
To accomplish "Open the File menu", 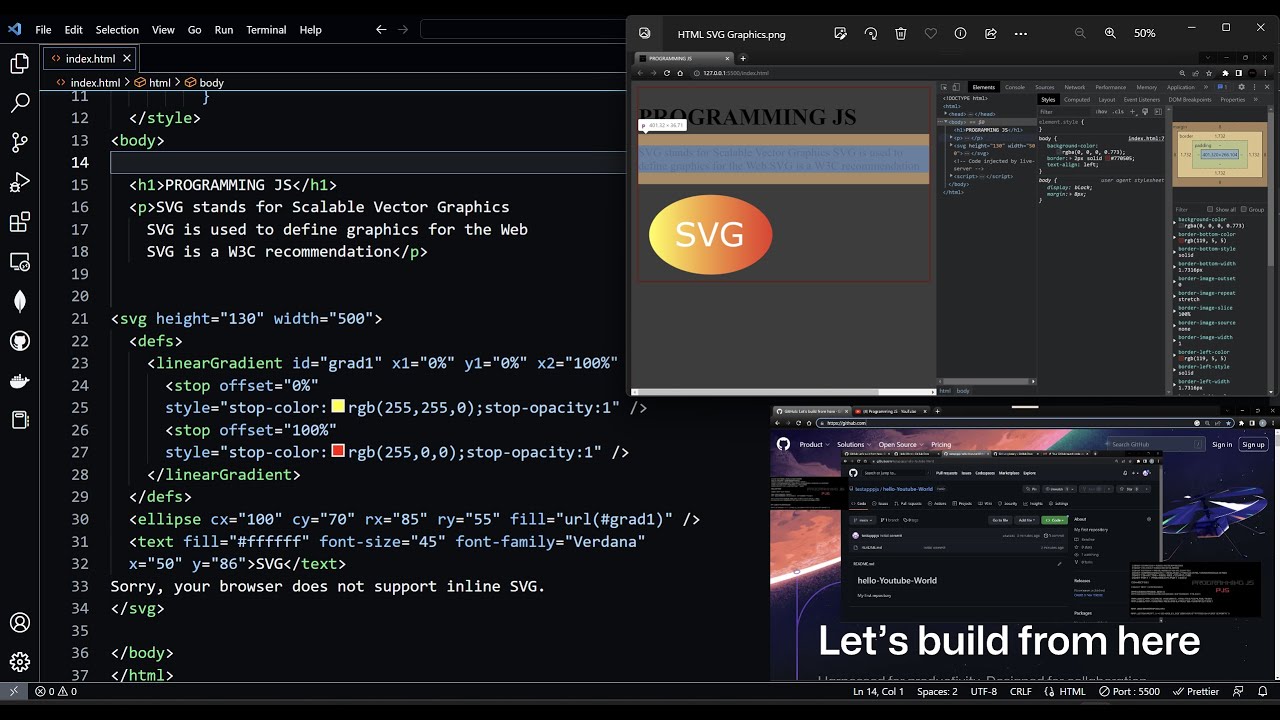I will pyautogui.click(x=43, y=30).
